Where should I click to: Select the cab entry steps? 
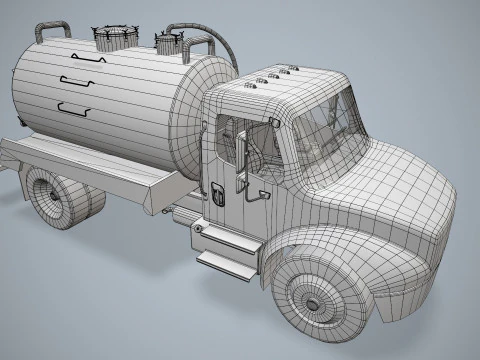(x=228, y=250)
